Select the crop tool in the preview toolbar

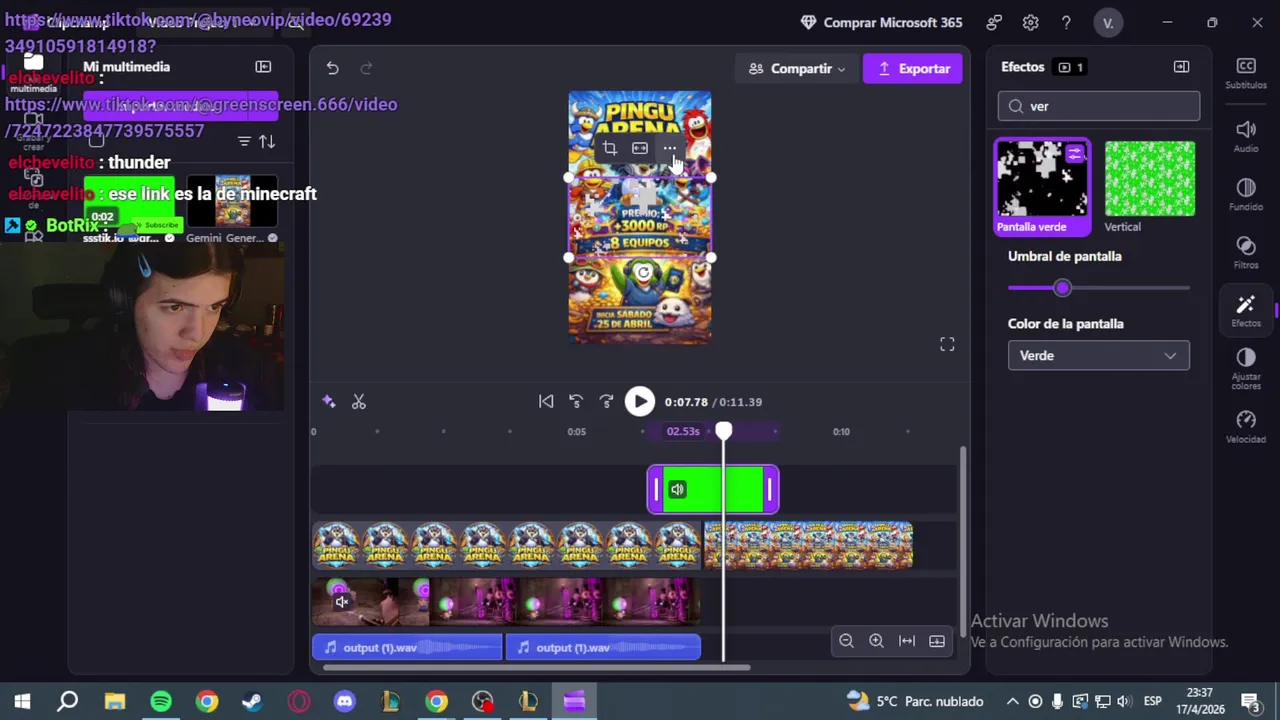click(x=609, y=148)
